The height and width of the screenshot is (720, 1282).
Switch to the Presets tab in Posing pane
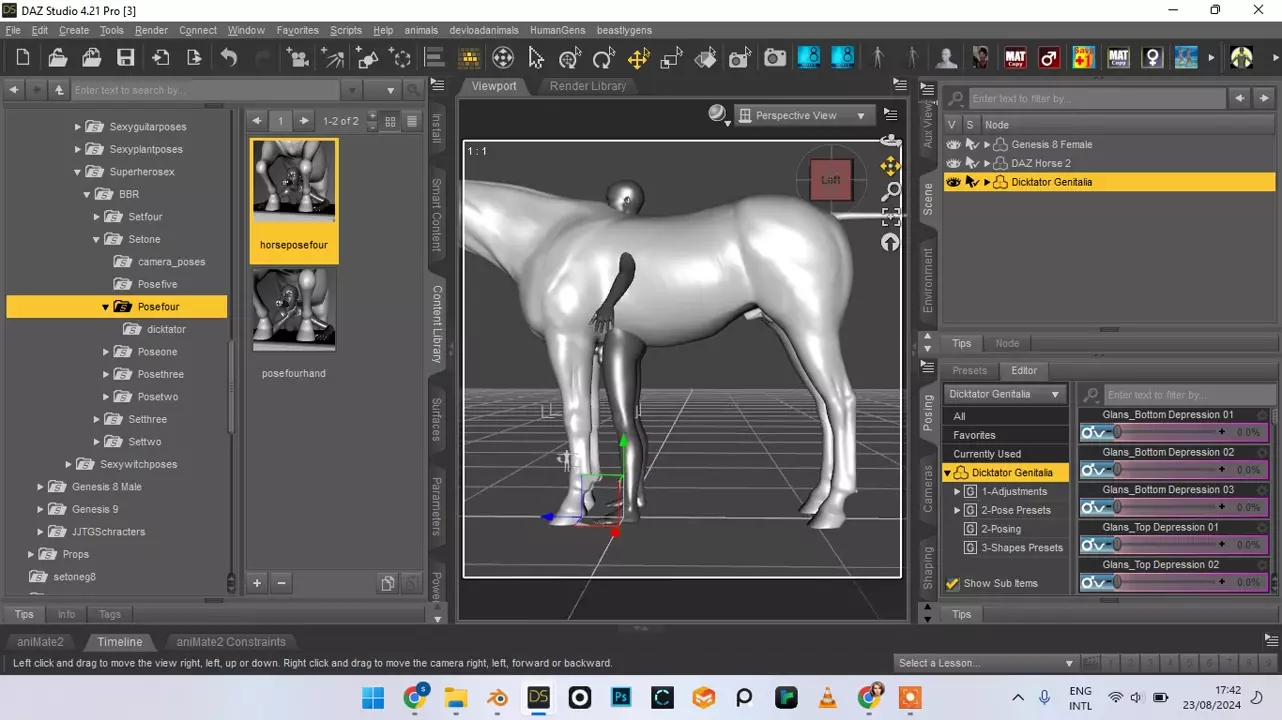(x=969, y=371)
